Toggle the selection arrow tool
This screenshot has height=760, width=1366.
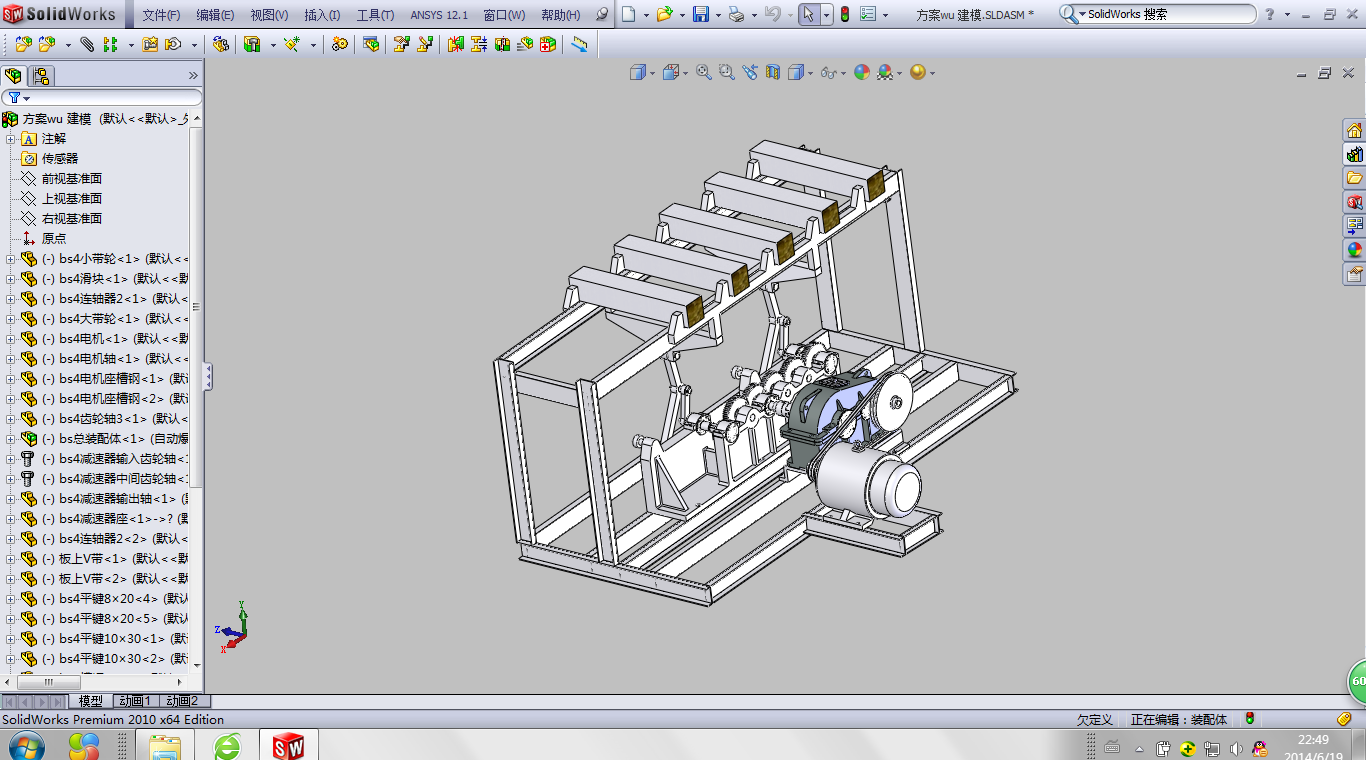tap(809, 15)
